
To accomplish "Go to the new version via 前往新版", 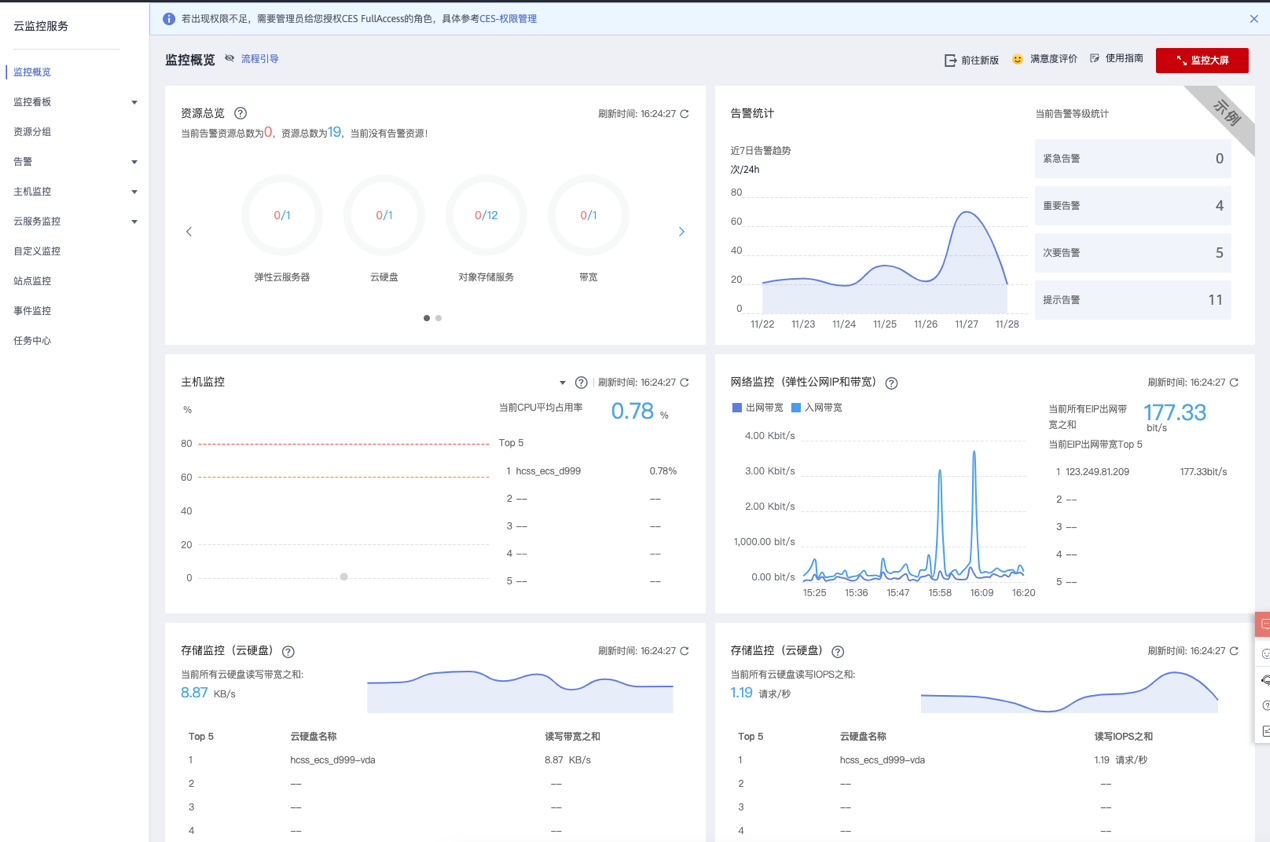I will (x=980, y=60).
